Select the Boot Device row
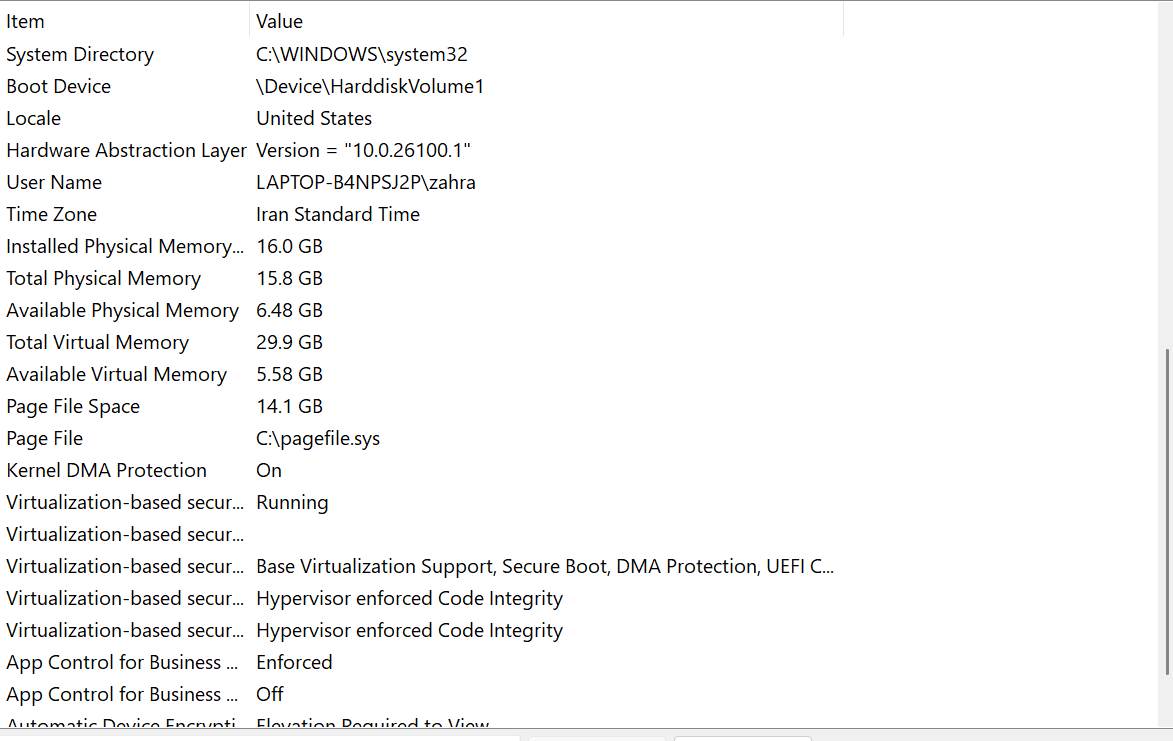The image size is (1173, 741). click(59, 86)
